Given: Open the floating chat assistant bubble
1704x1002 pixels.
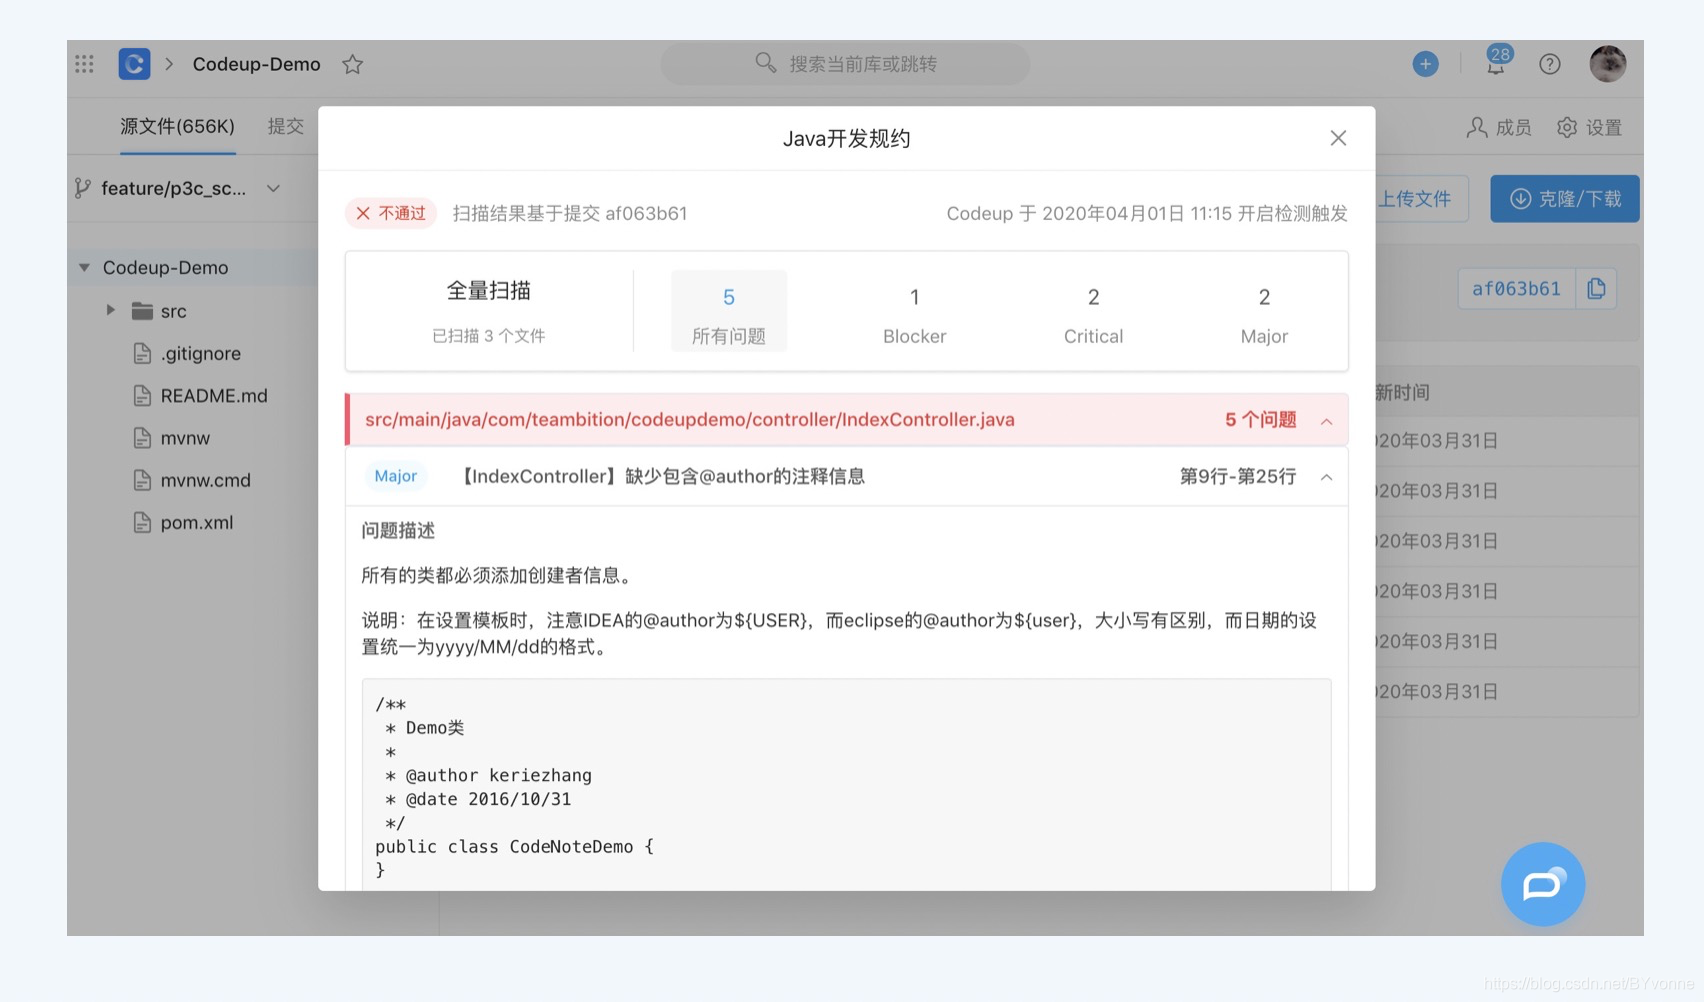Looking at the screenshot, I should click(1542, 884).
